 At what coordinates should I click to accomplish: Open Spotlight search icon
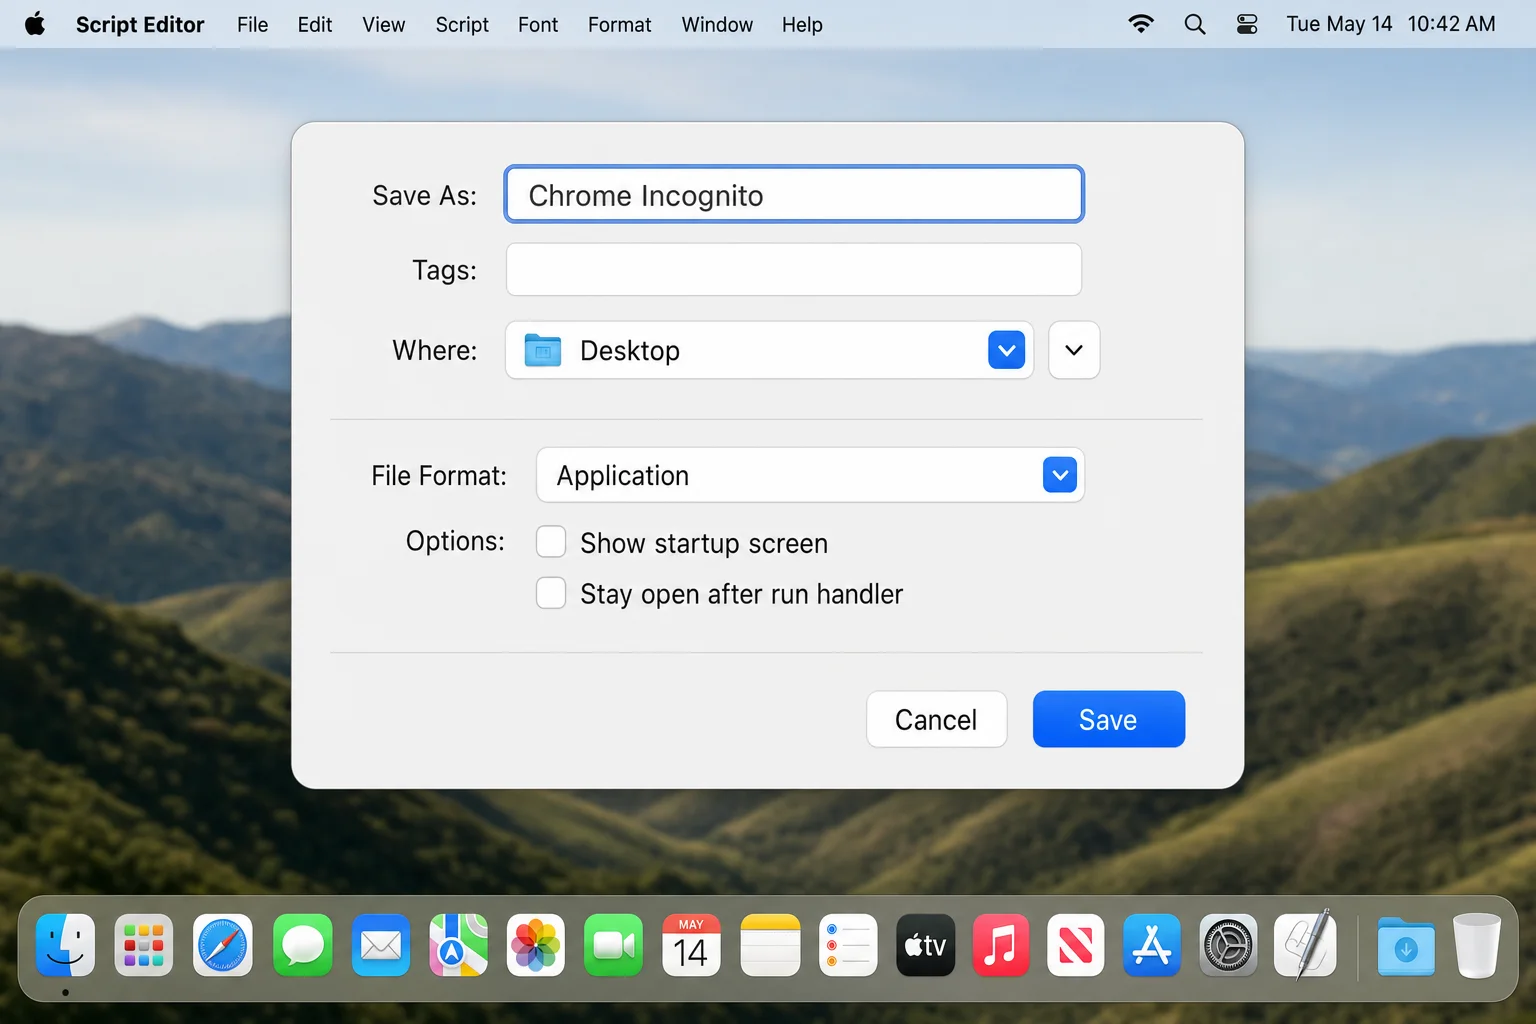(1195, 24)
